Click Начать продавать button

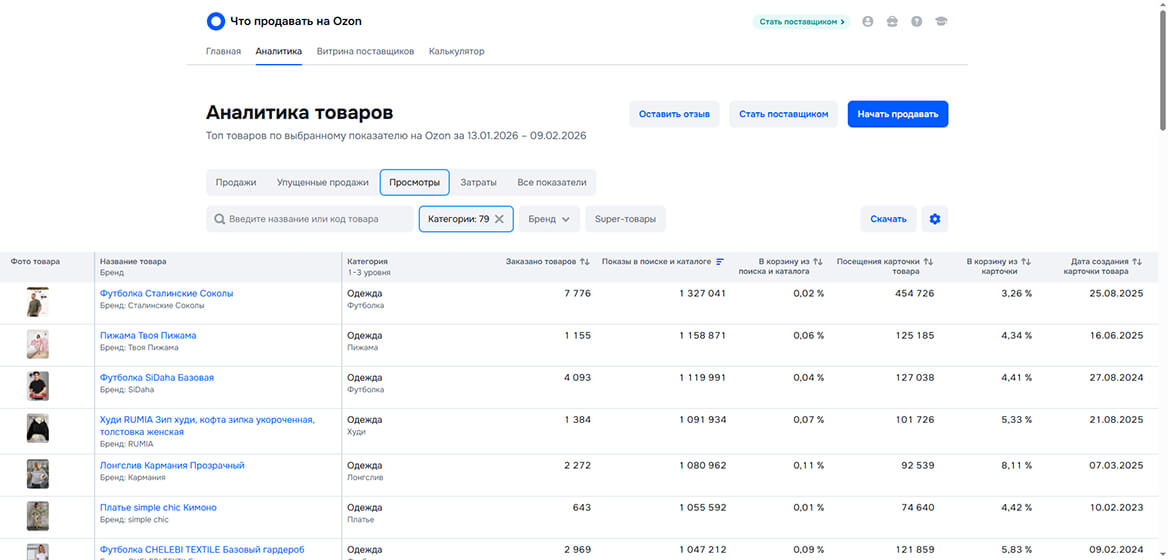point(898,114)
